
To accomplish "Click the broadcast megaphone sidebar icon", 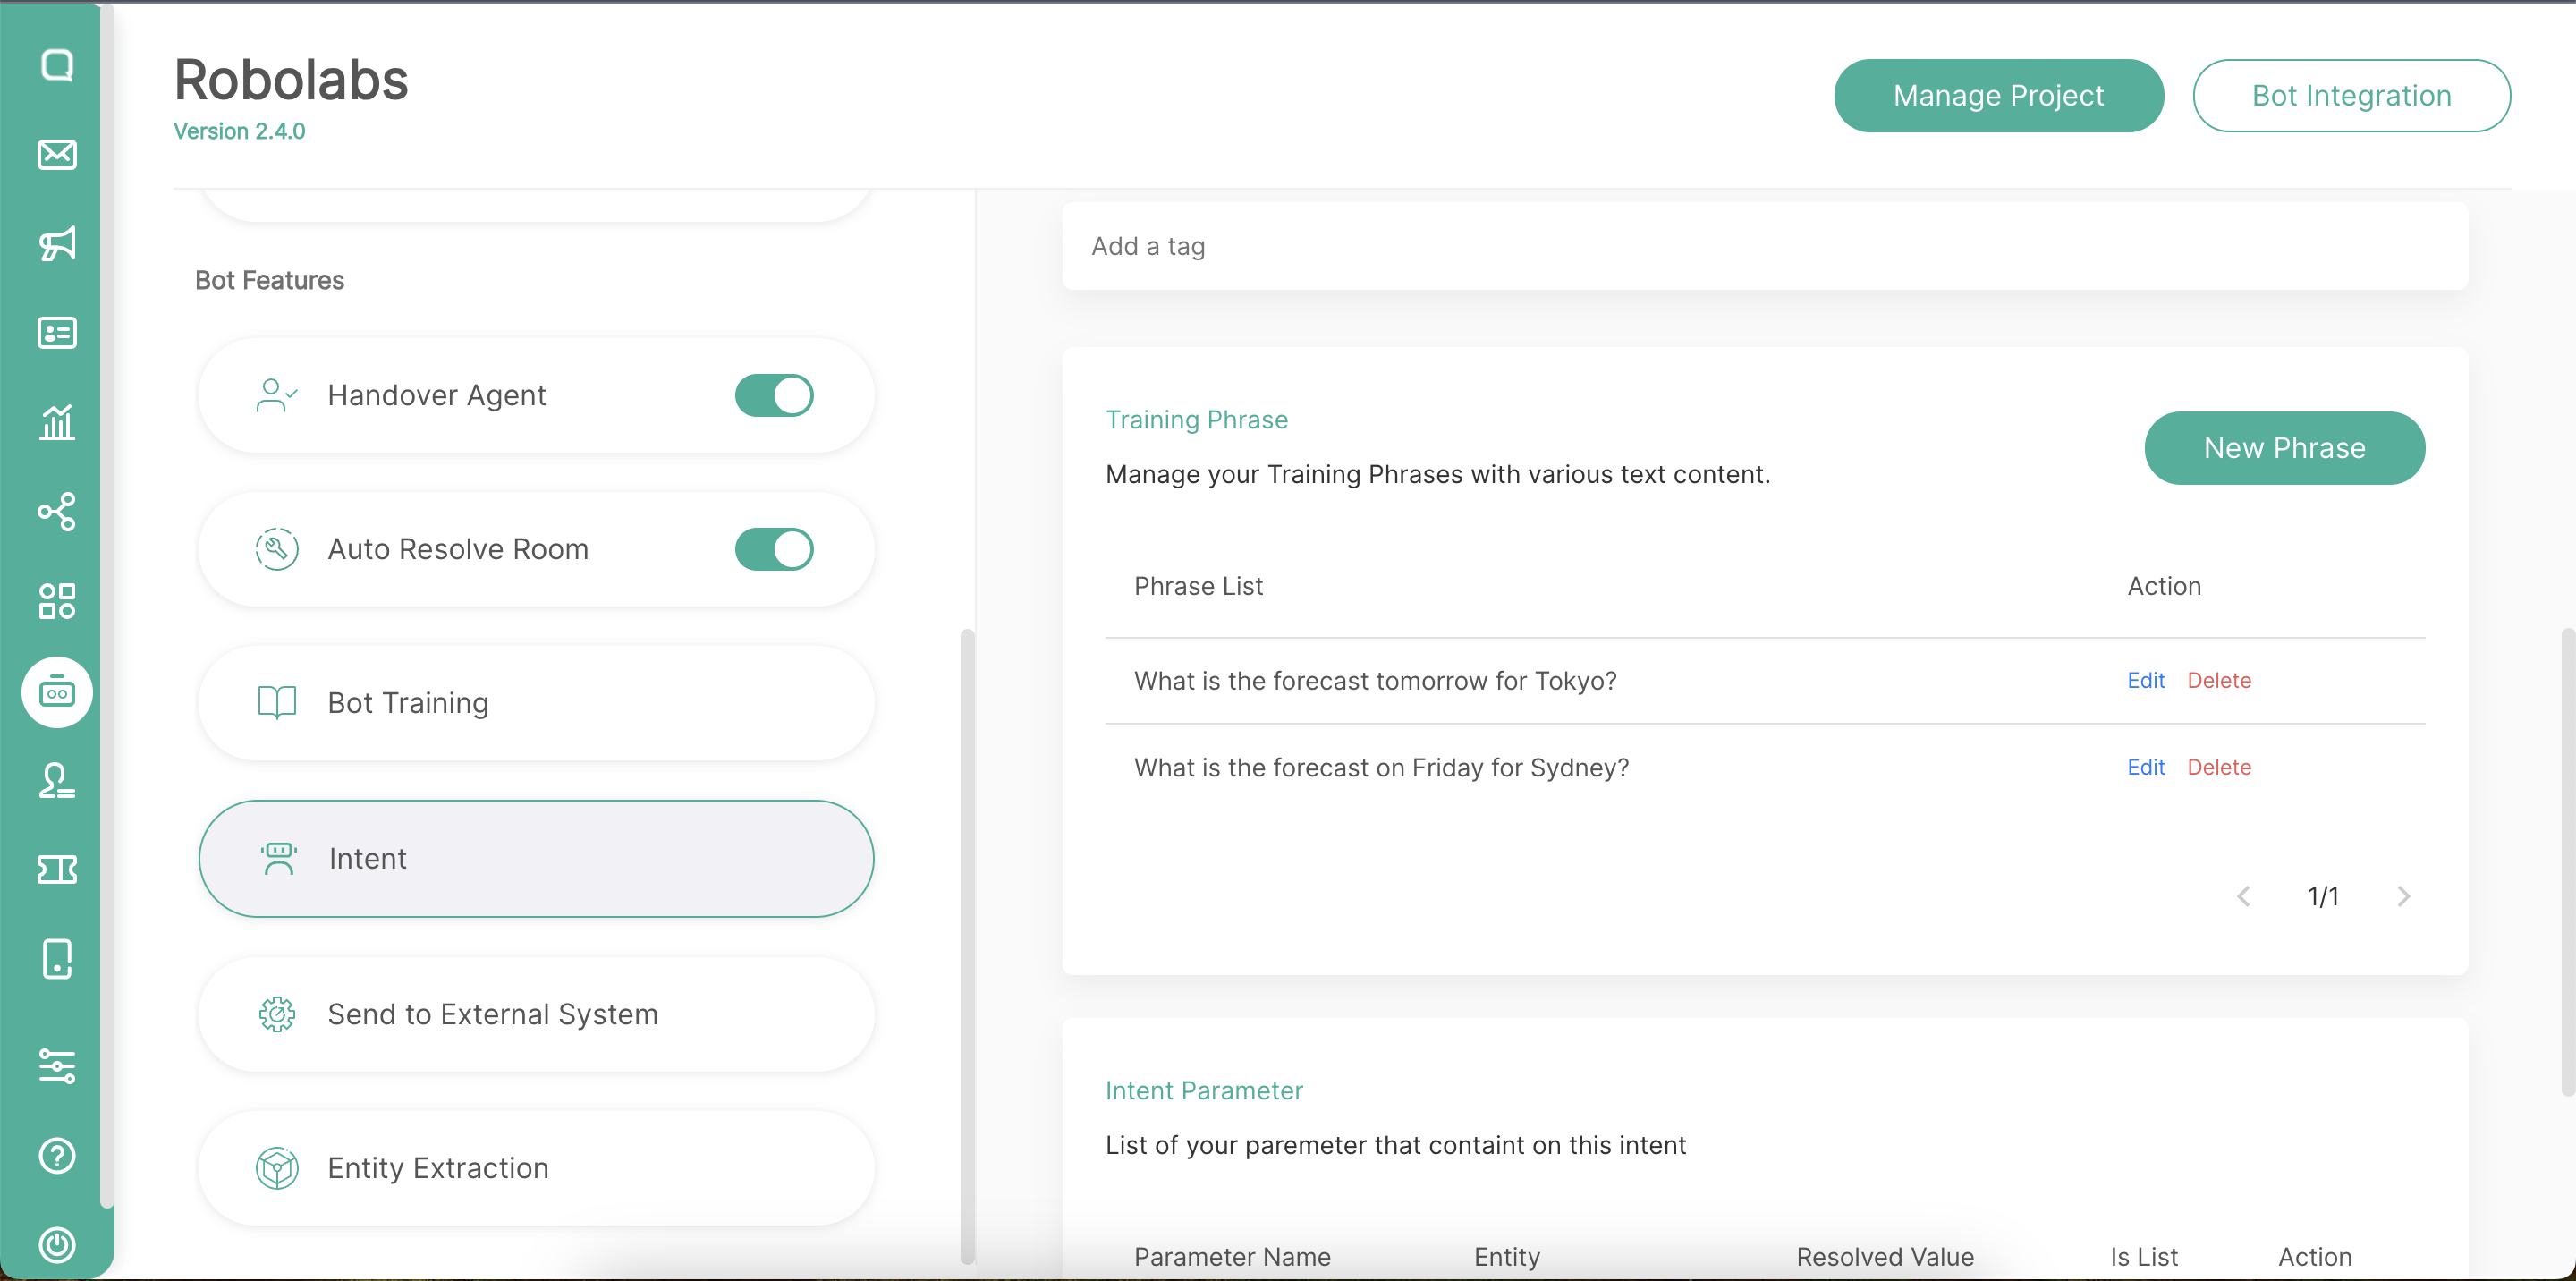I will point(57,244).
